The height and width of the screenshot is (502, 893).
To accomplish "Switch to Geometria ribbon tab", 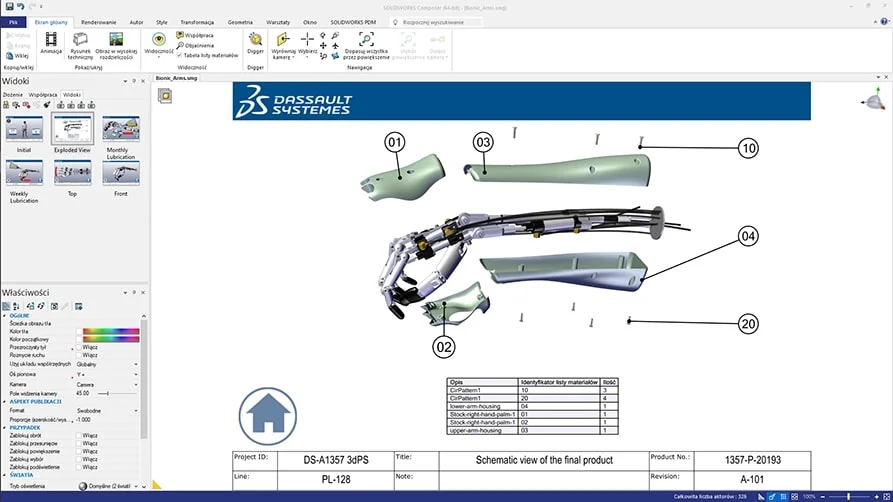I will [x=240, y=22].
